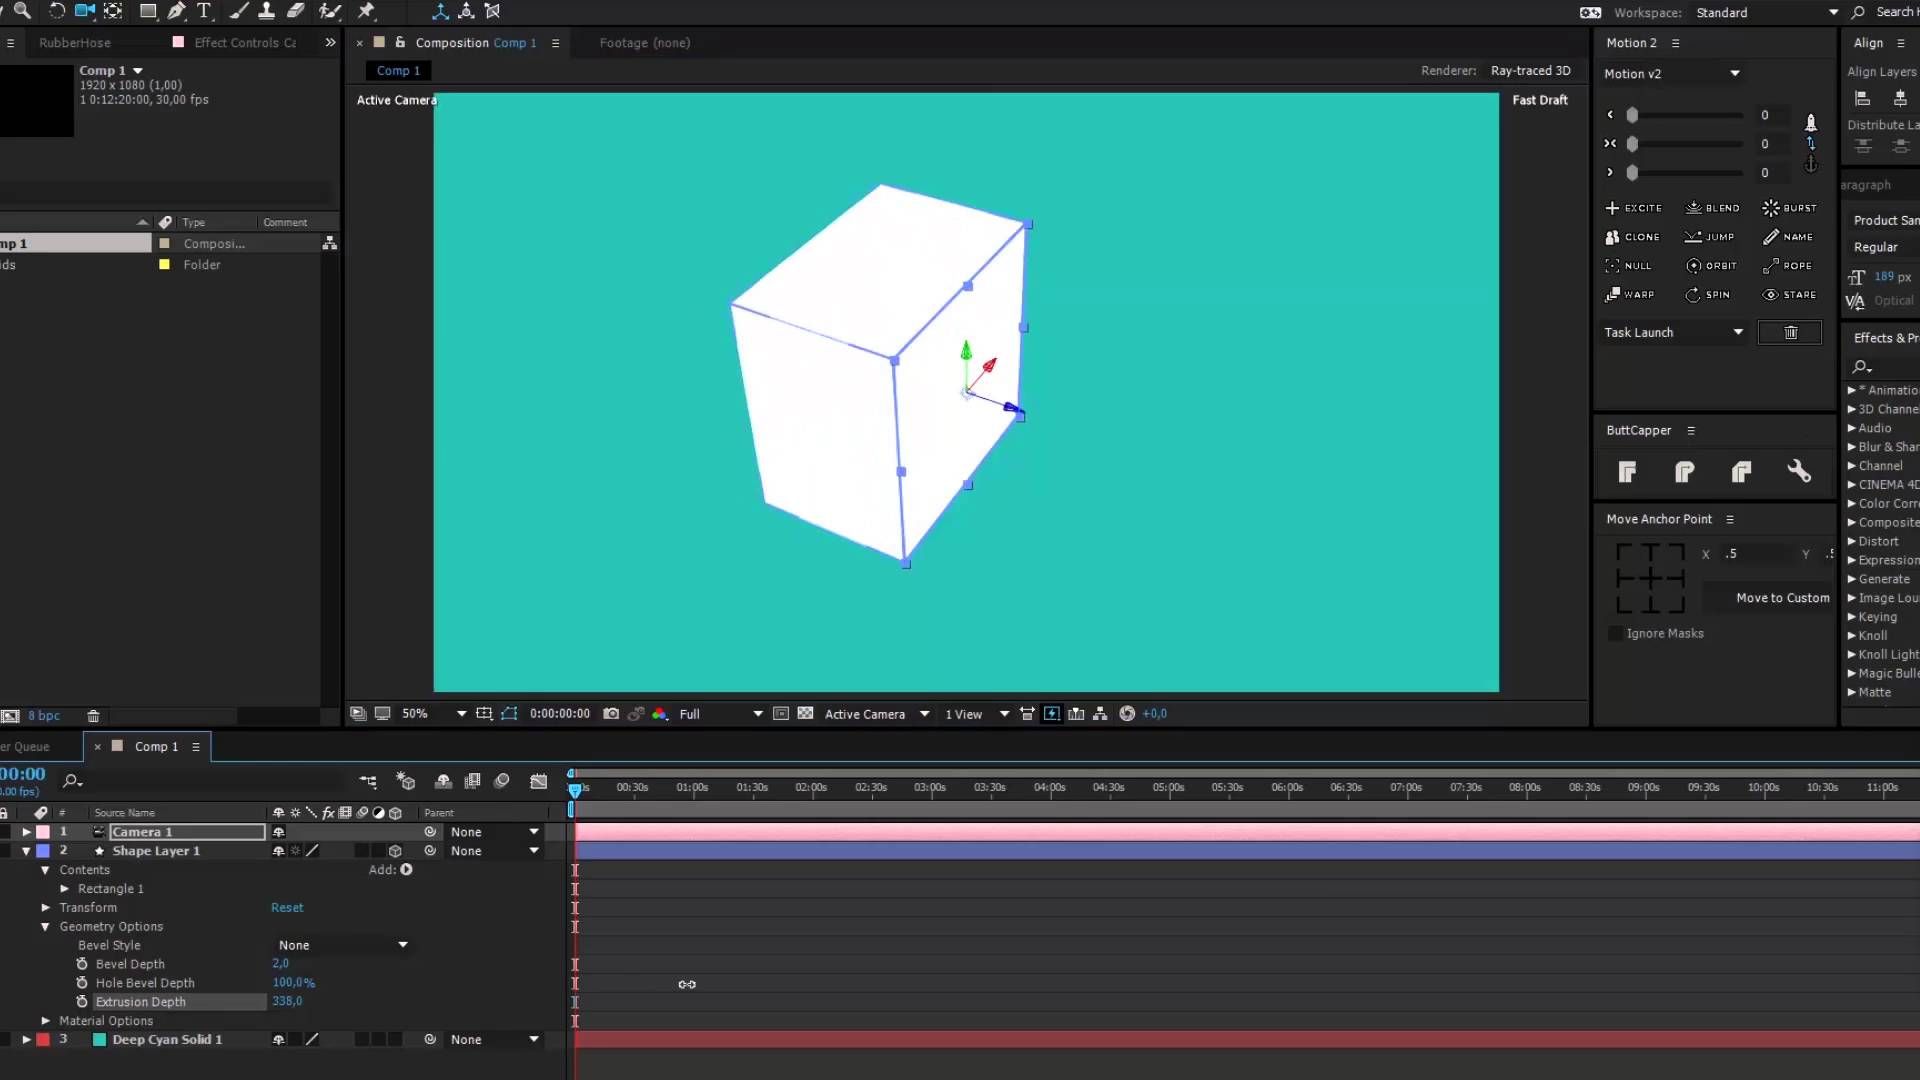Toggle Extrusion Depth stopwatch

click(82, 1002)
